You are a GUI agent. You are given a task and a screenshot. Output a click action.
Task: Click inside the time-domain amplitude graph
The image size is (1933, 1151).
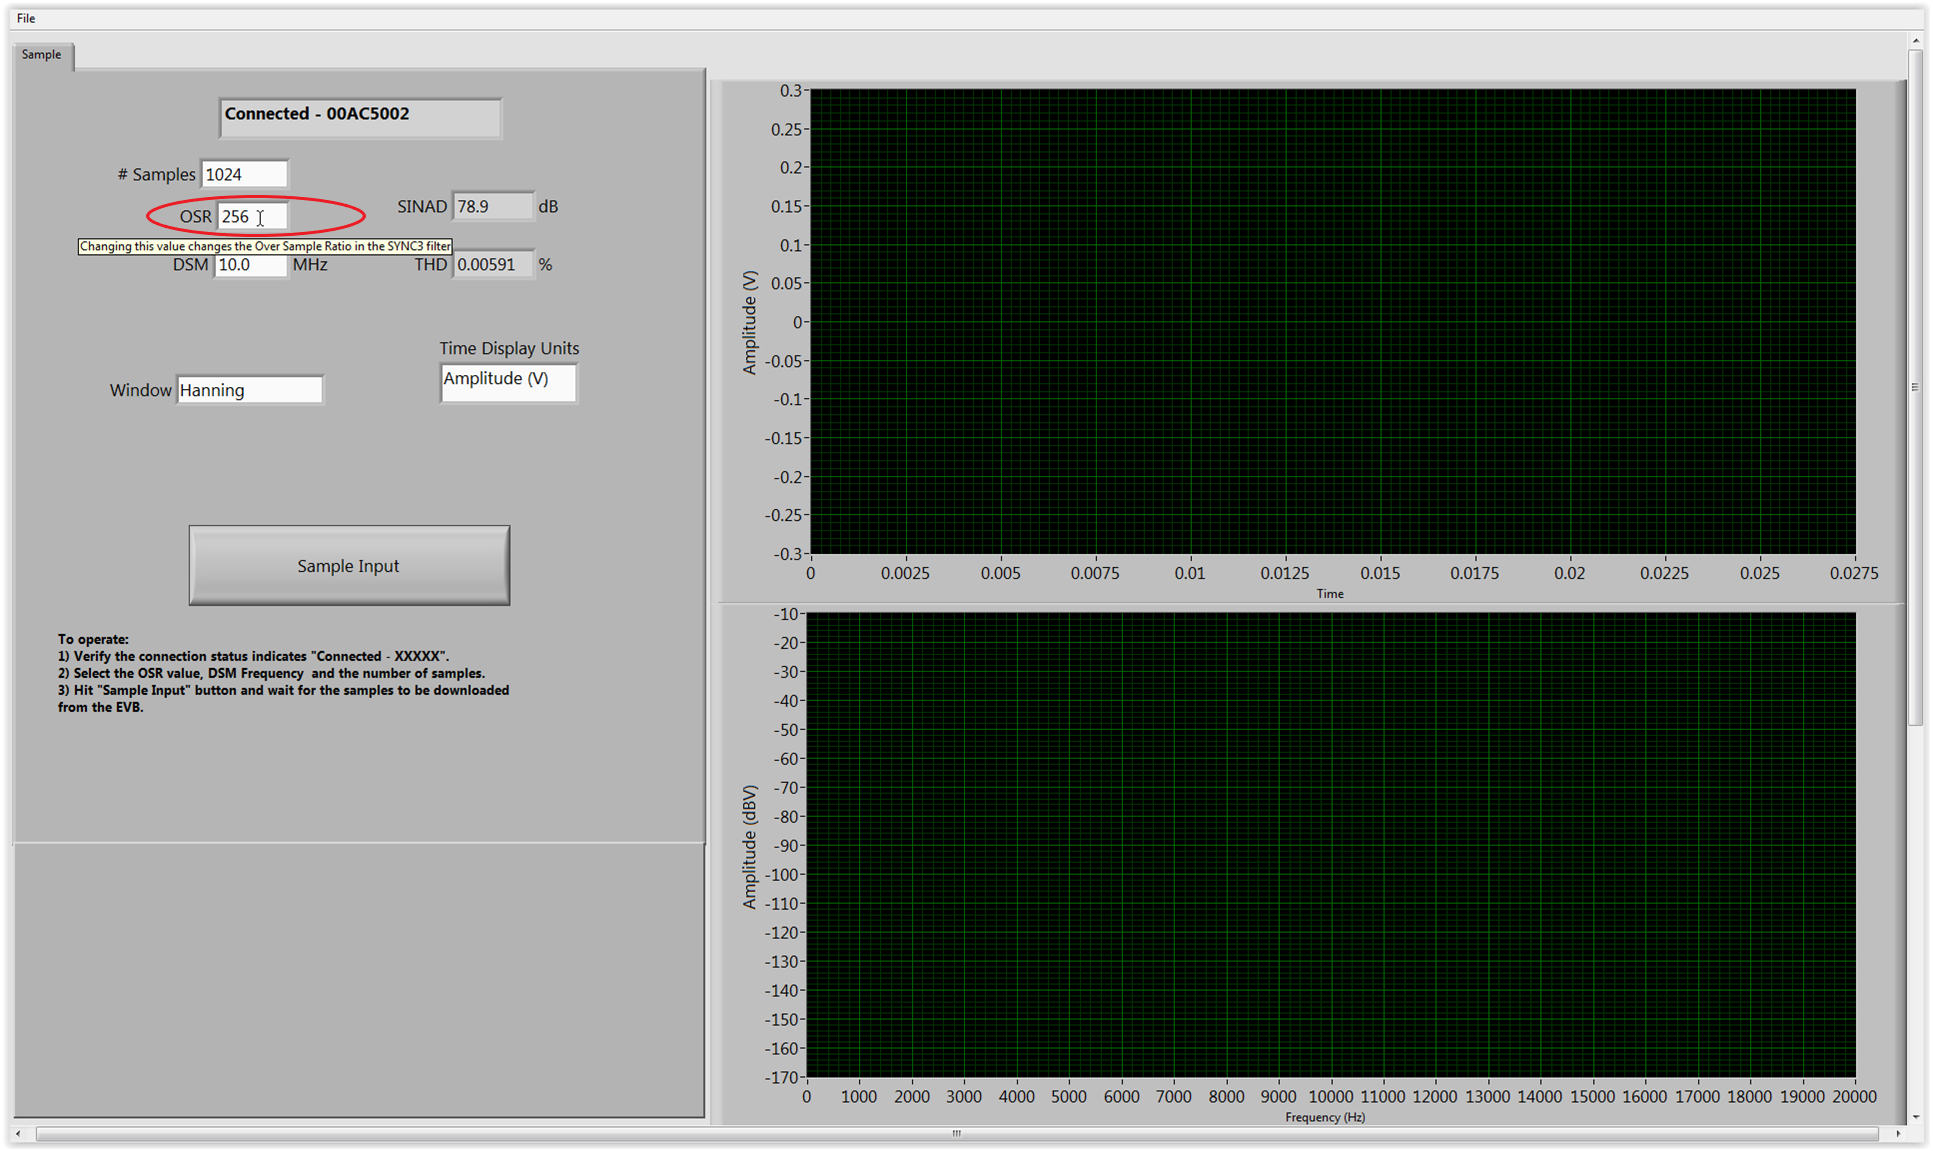point(1332,321)
